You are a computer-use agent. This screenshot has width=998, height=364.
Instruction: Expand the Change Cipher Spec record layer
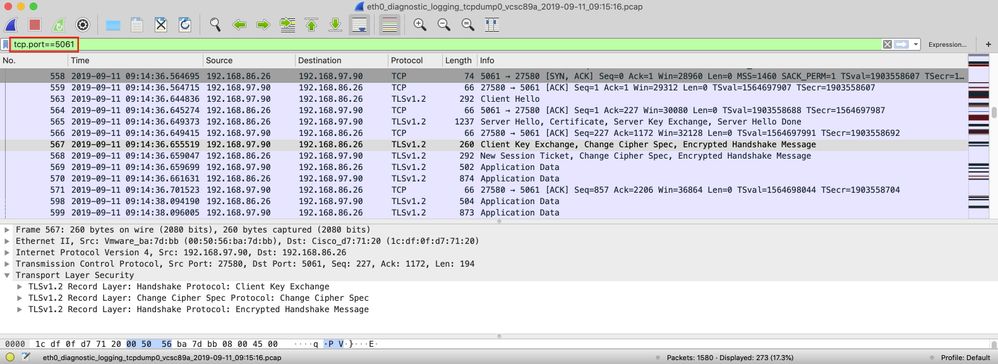20,298
